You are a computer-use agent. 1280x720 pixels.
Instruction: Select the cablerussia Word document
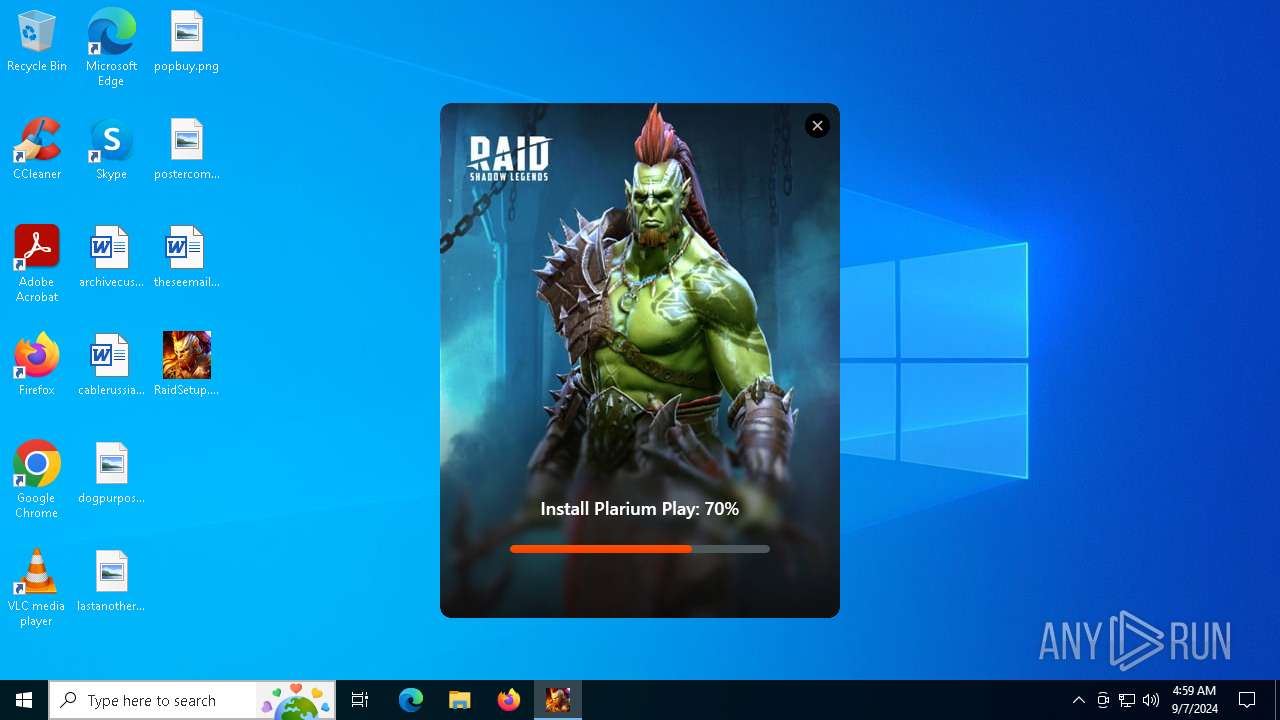[x=111, y=366]
